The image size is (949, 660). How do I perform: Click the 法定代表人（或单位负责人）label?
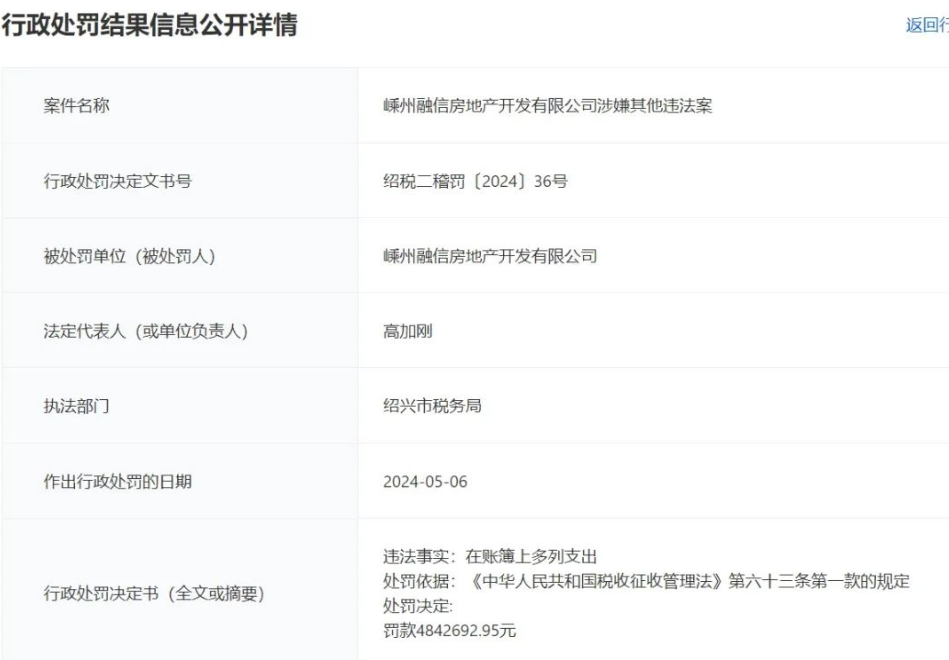coord(145,331)
